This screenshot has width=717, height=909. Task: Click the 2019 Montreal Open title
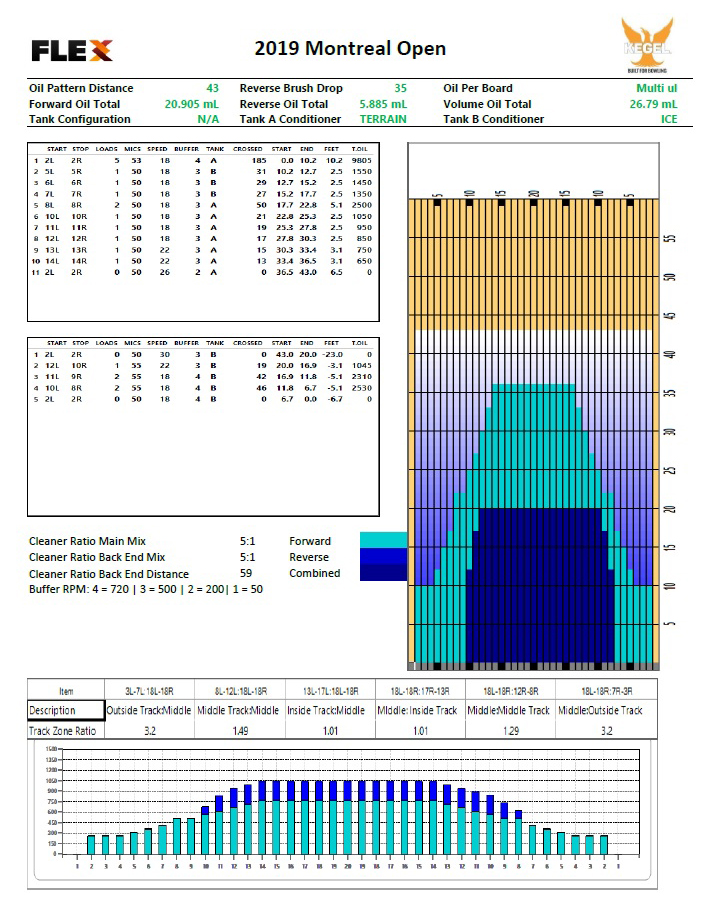pos(350,48)
